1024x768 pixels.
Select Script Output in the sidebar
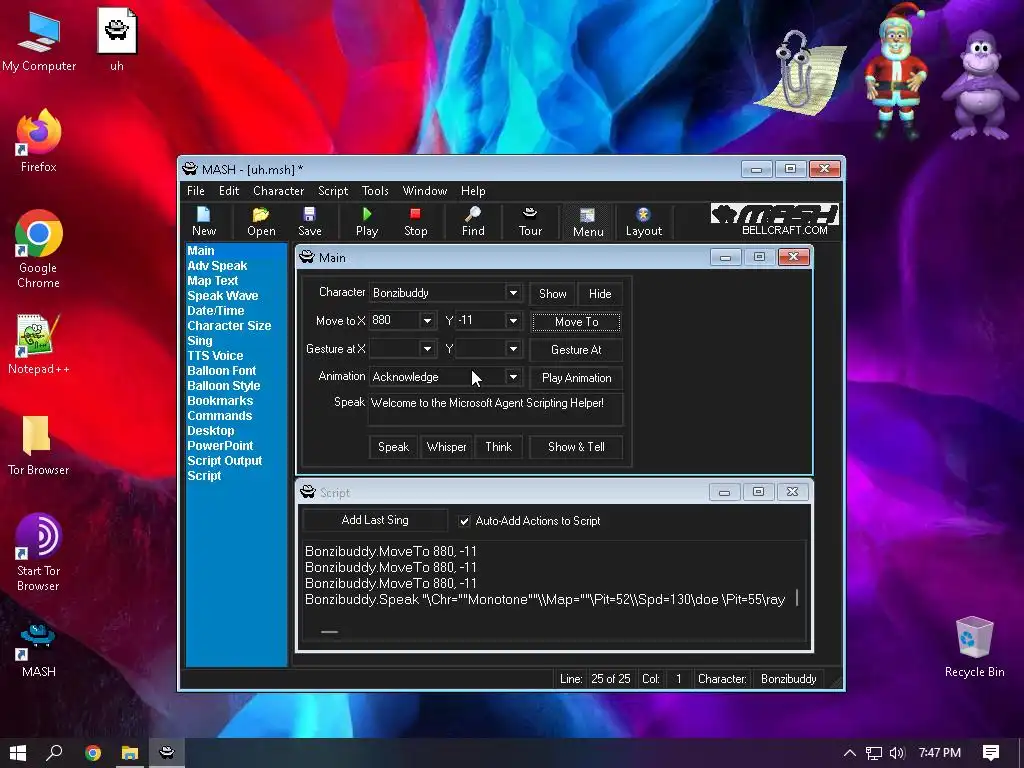[225, 461]
